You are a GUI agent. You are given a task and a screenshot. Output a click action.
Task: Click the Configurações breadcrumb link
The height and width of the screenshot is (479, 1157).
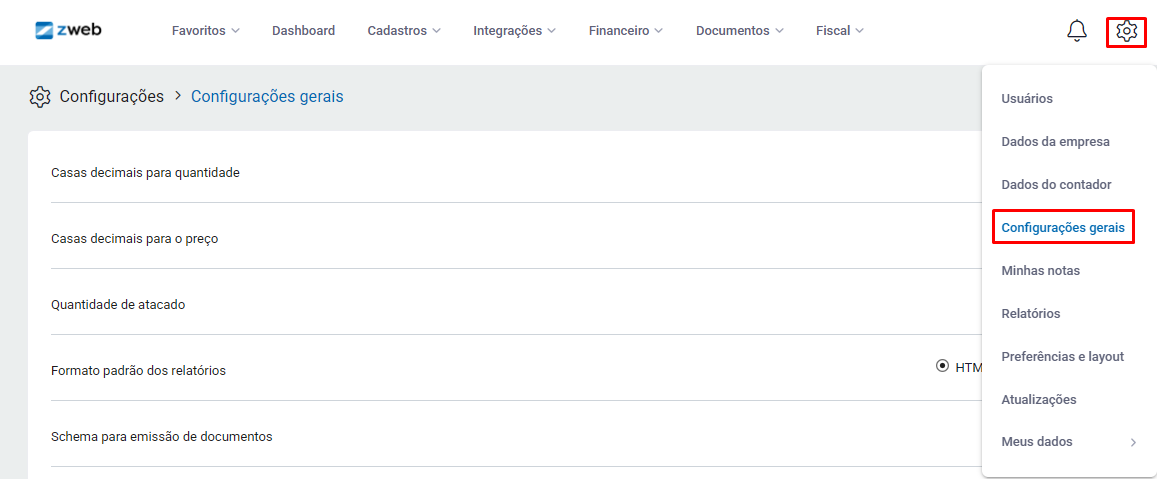tap(111, 97)
